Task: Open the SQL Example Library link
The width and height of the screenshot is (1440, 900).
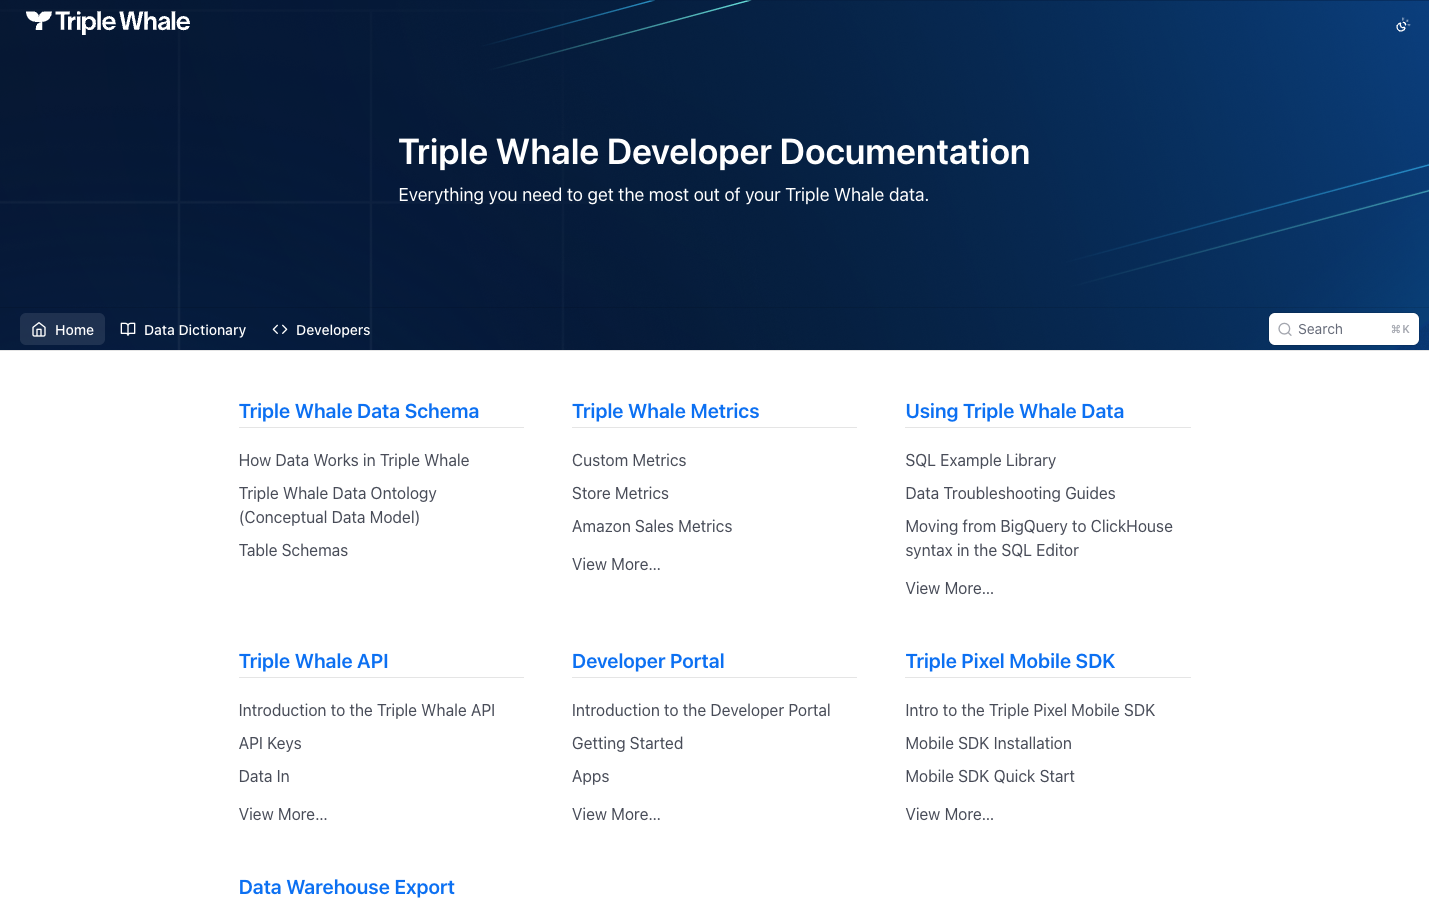Action: 980,460
